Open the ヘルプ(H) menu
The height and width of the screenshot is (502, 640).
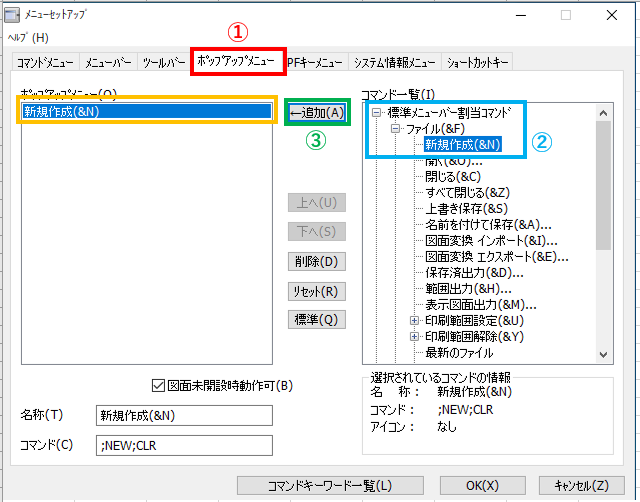[28, 38]
